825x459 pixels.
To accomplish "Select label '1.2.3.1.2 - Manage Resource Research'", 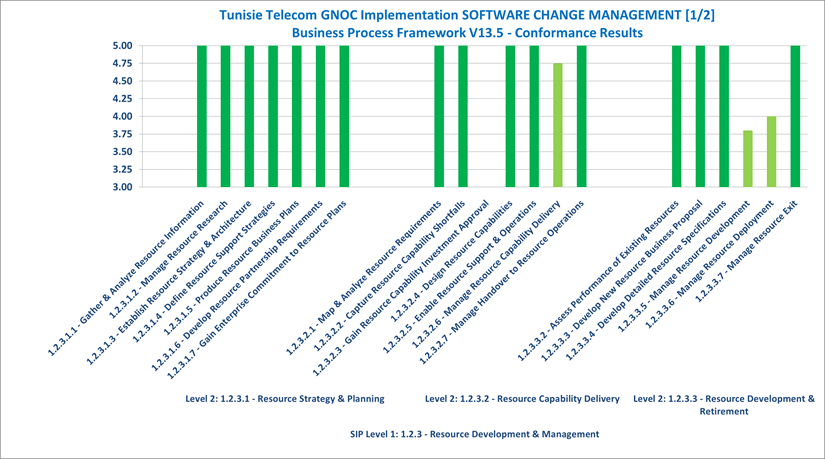I will point(168,260).
